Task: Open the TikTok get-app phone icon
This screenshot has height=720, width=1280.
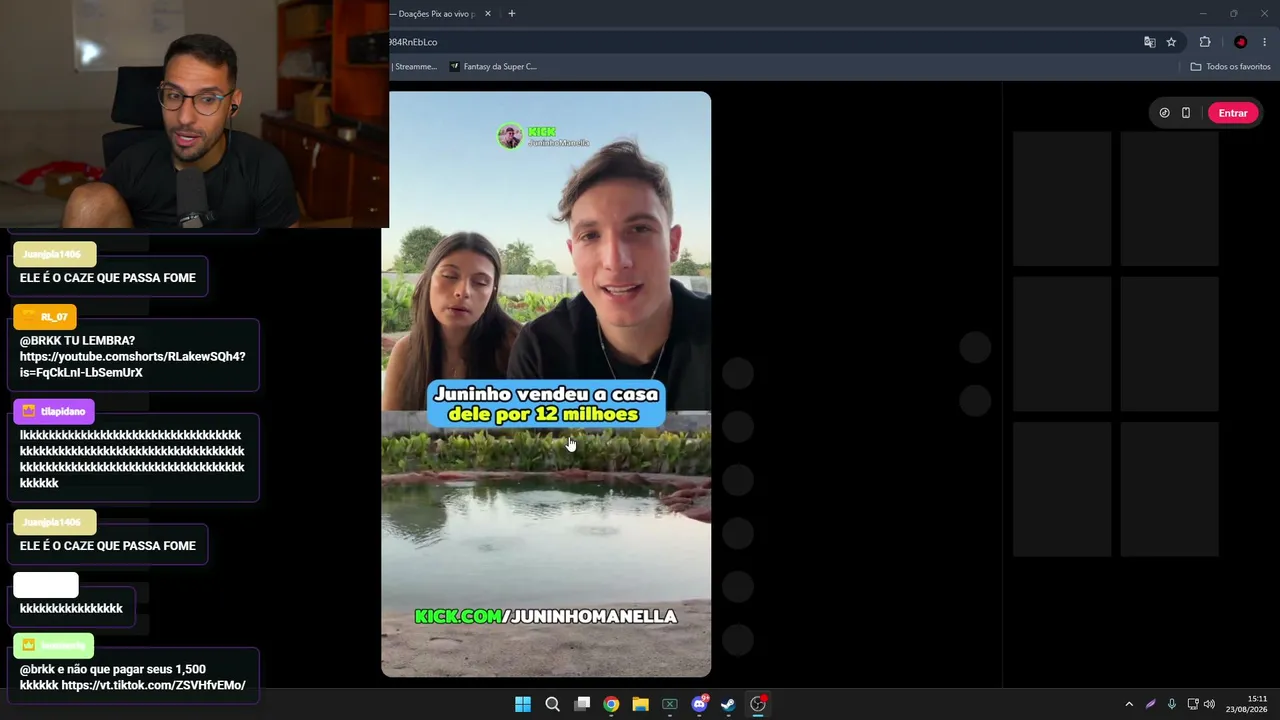Action: [x=1186, y=113]
